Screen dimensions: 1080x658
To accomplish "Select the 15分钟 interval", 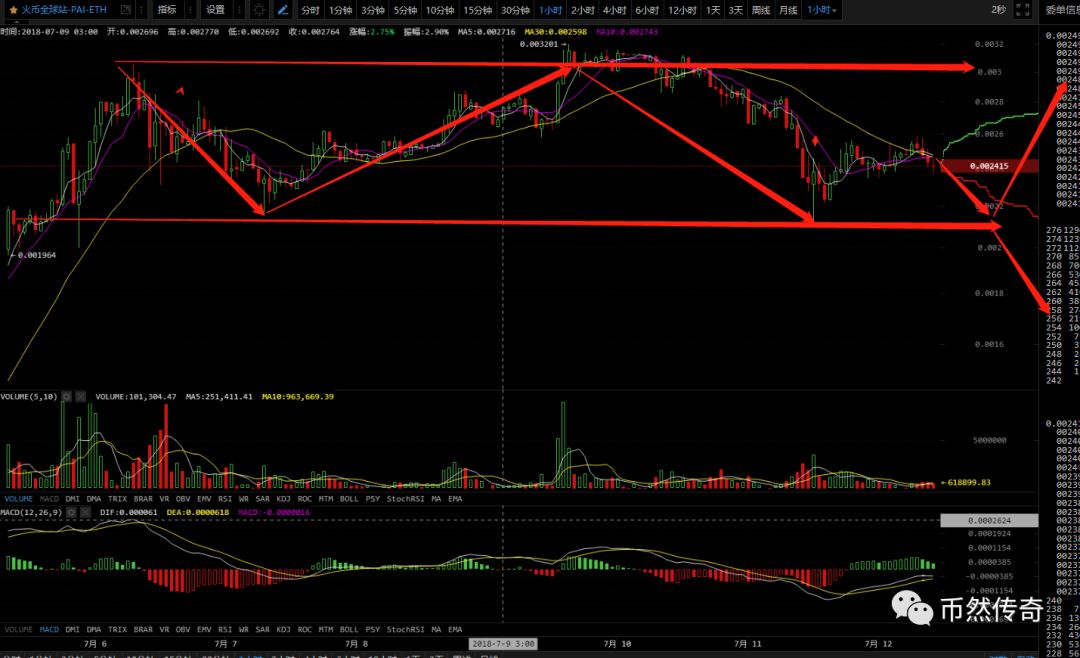I will [x=477, y=10].
